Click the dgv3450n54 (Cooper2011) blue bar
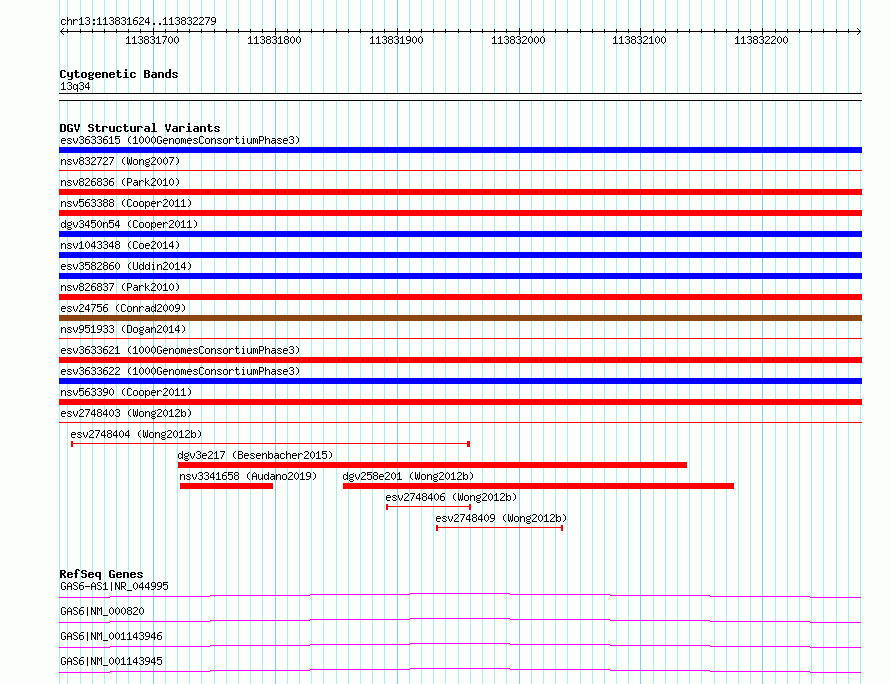The height and width of the screenshot is (684, 890). pos(460,234)
